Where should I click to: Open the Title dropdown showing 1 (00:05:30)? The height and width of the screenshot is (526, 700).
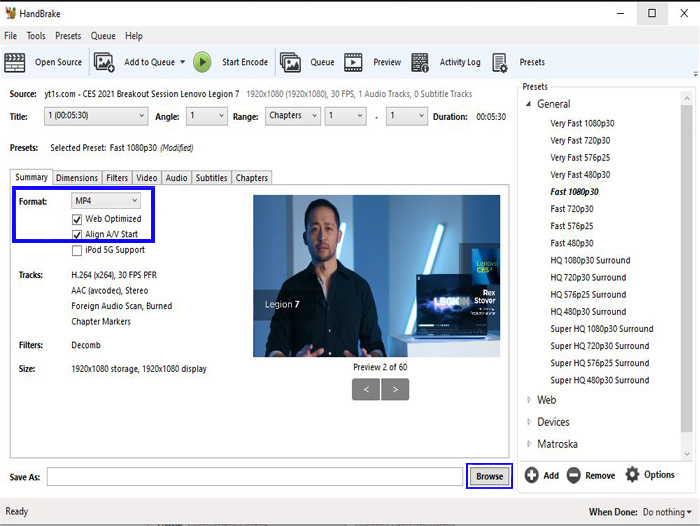click(x=96, y=116)
